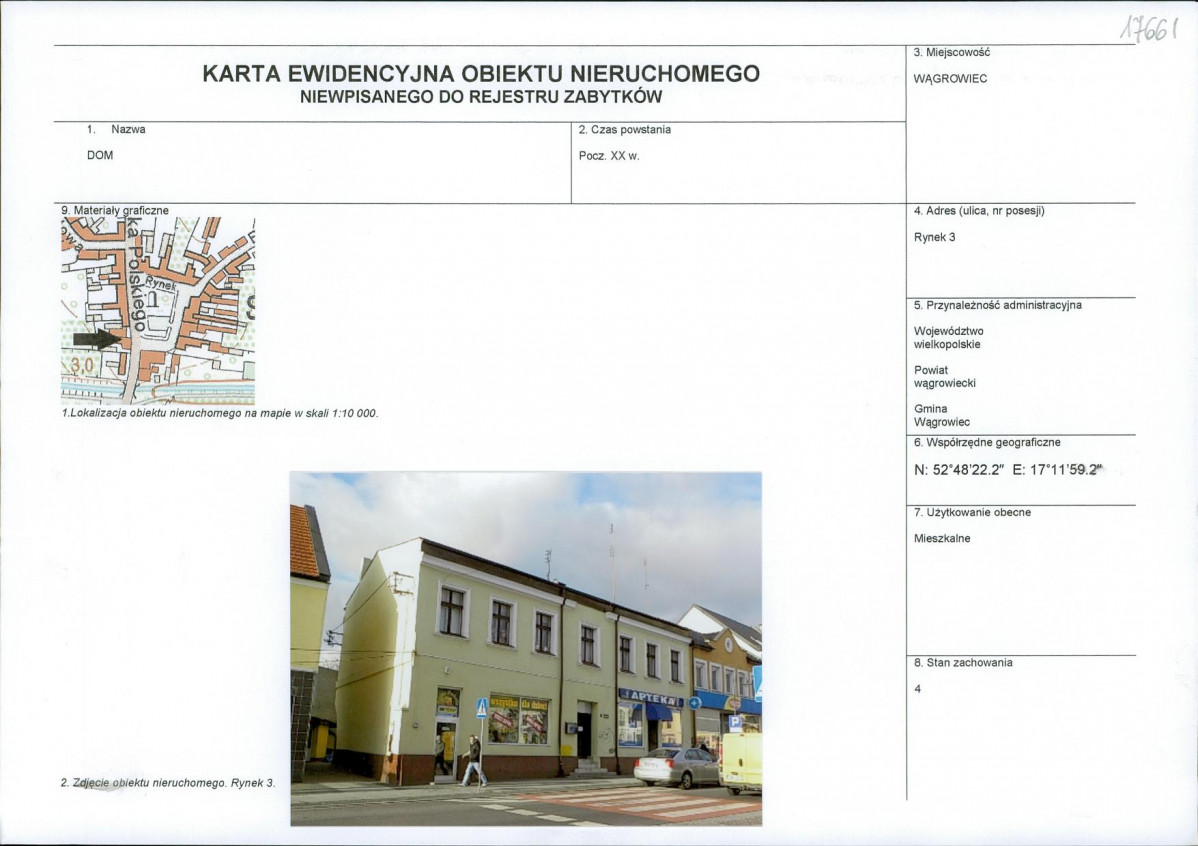Click the handwritten number '17661'
Screen dimensions: 1198x846
1148,30
